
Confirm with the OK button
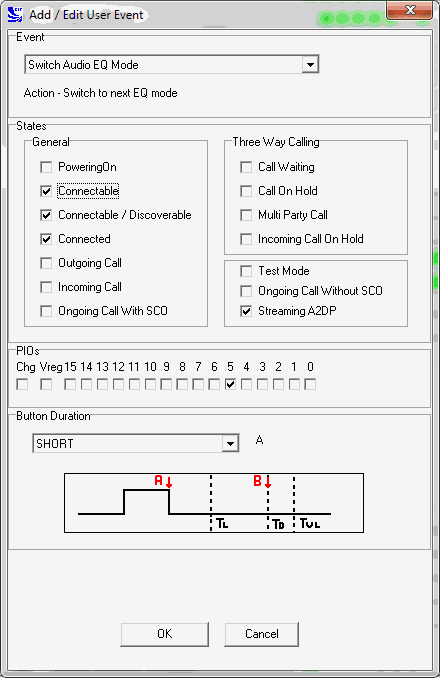click(x=165, y=634)
